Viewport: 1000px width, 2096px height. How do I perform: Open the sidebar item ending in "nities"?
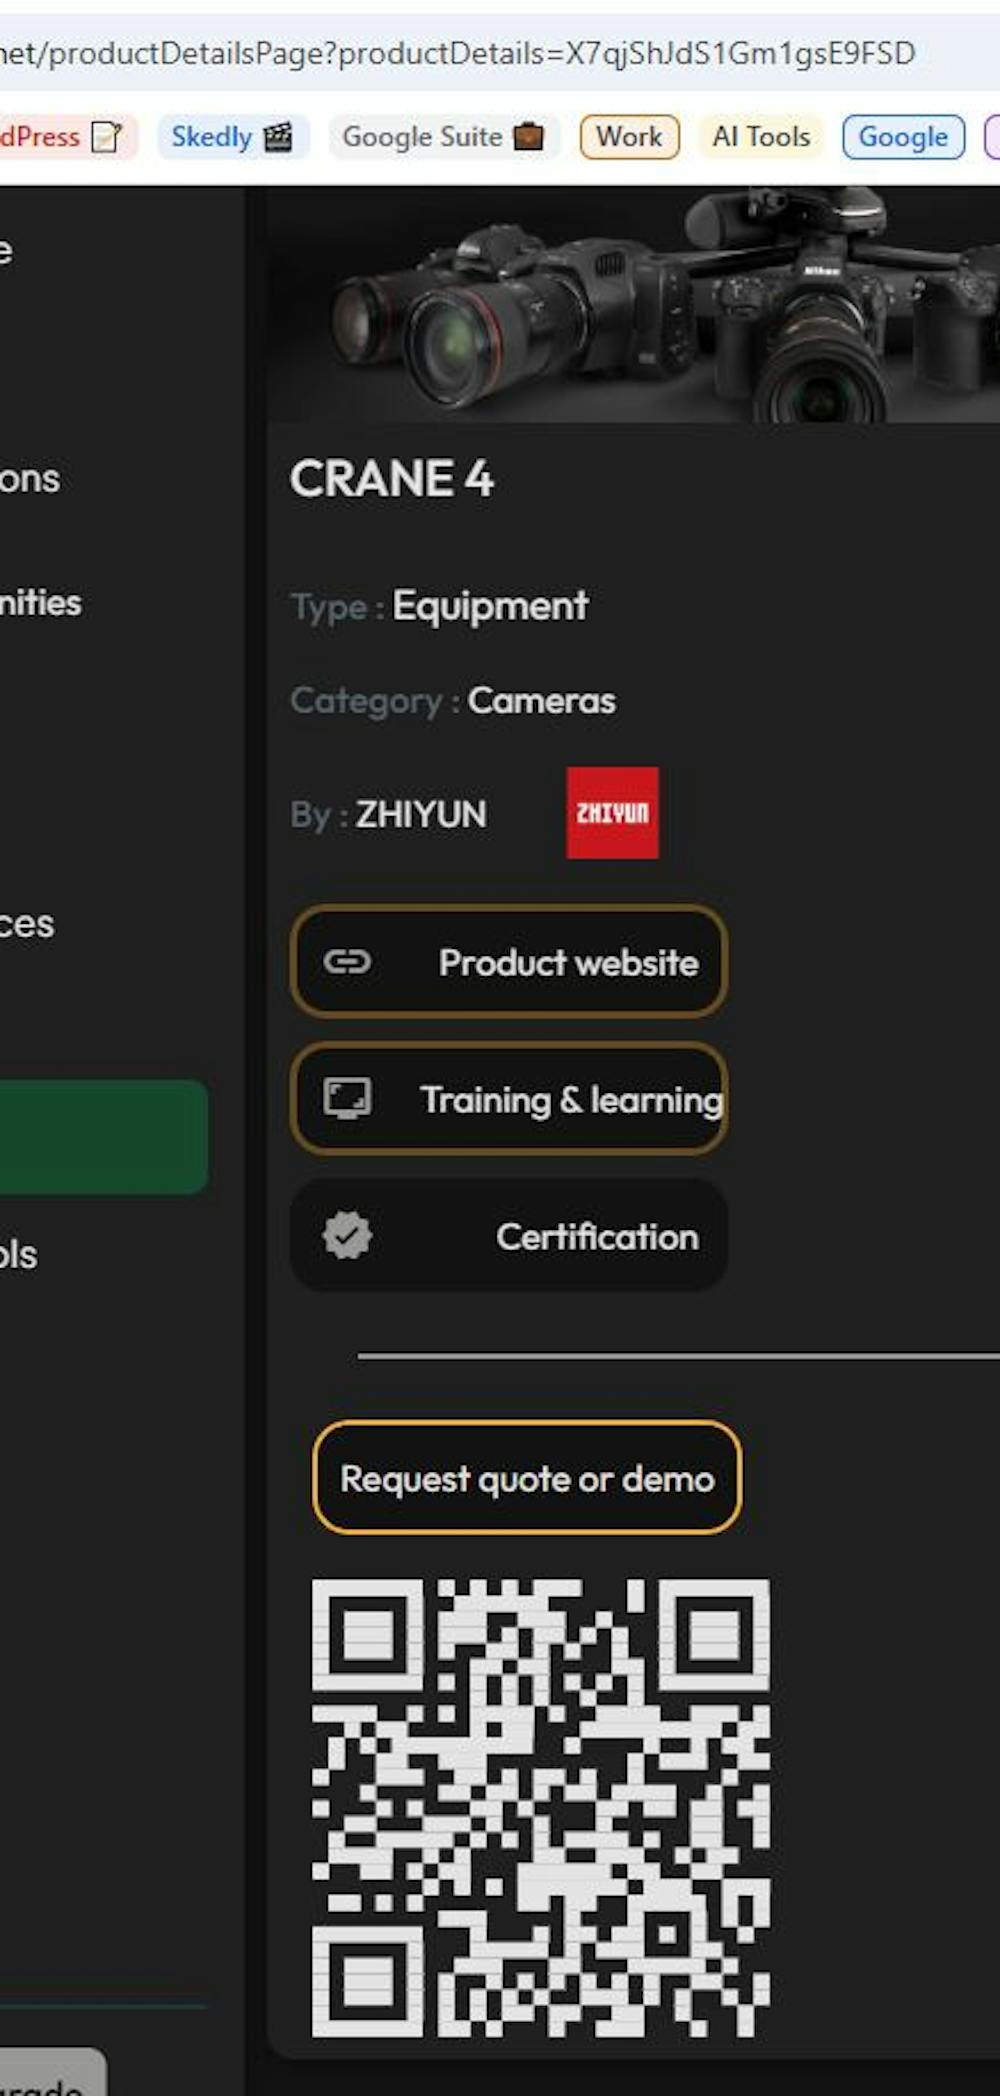click(x=40, y=603)
